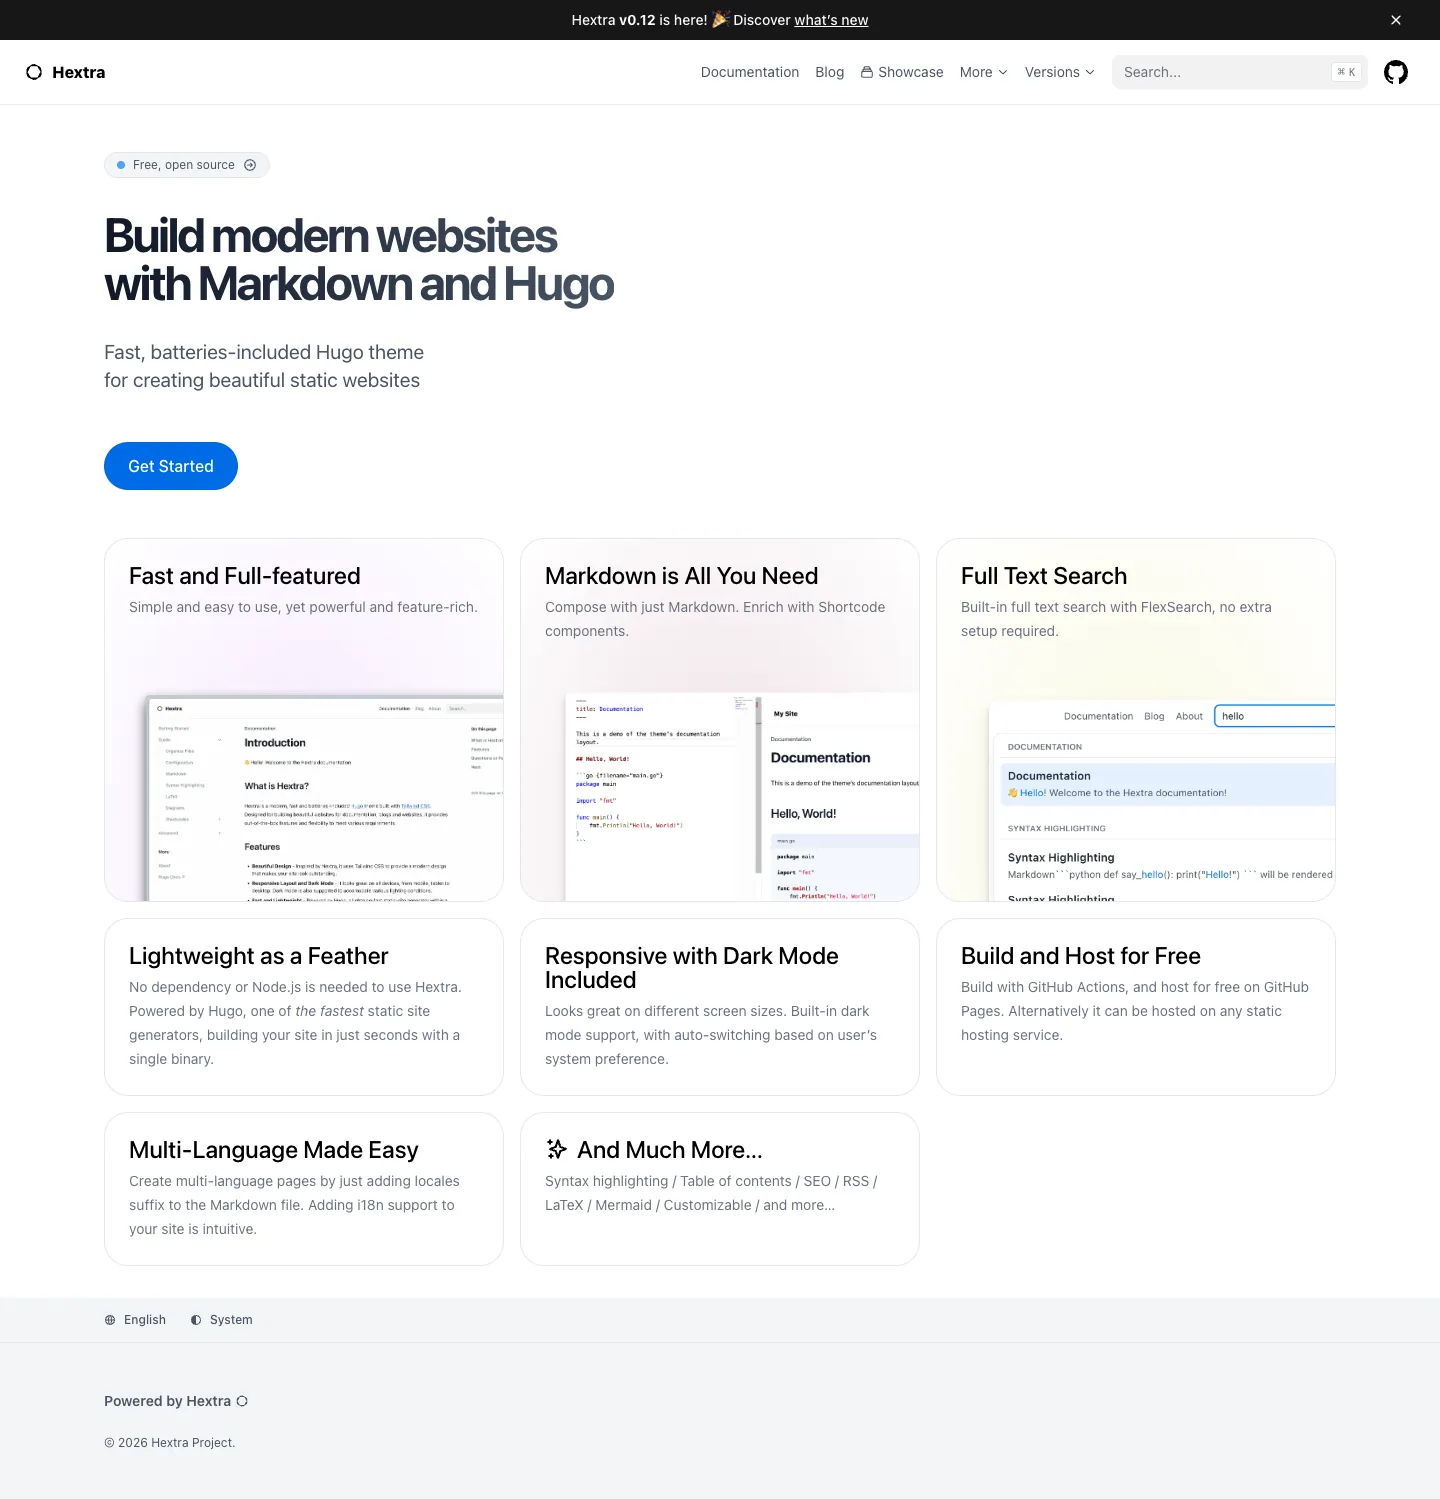Click the "Multi-Language Made Easy" card
Screen dimensions: 1440x1499
[x=304, y=1189]
